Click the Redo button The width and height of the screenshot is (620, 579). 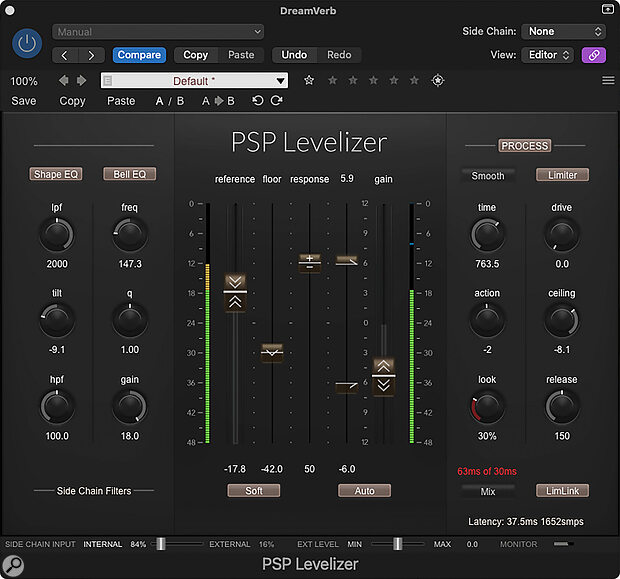pos(339,55)
